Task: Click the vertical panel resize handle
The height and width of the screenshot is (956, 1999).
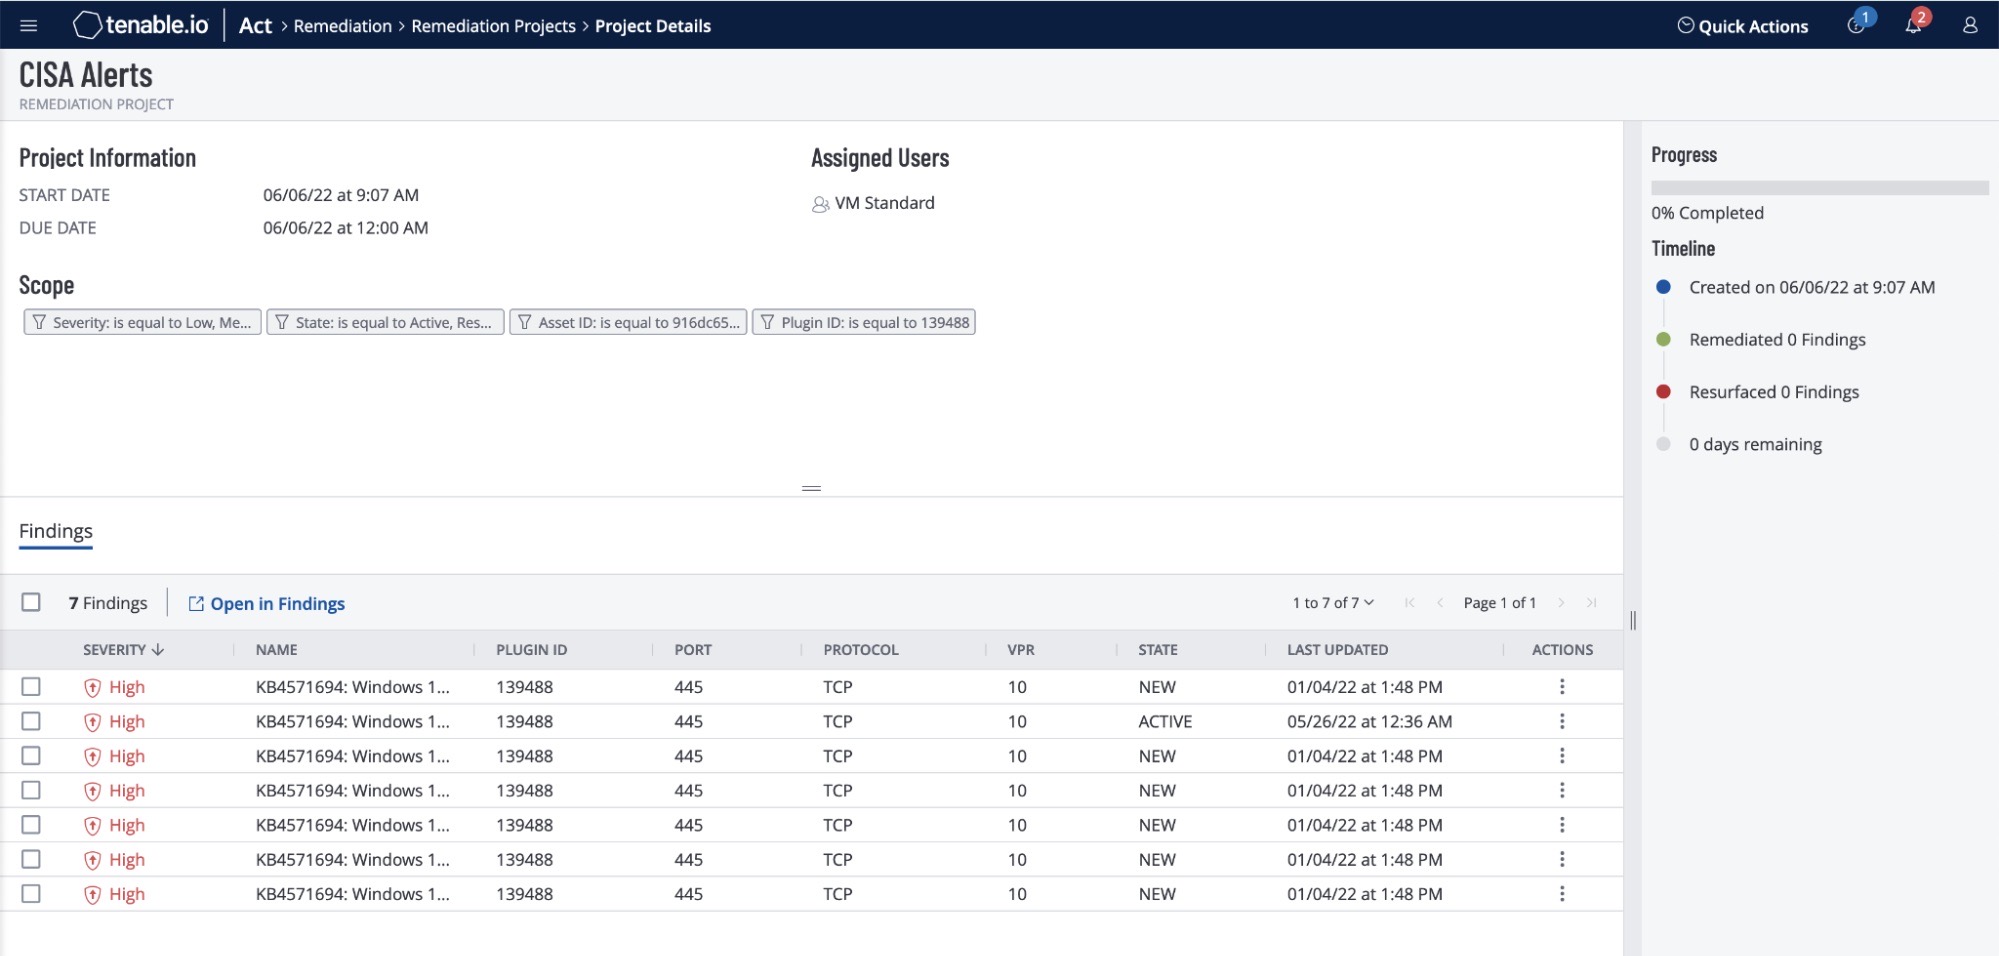Action: pos(1632,620)
